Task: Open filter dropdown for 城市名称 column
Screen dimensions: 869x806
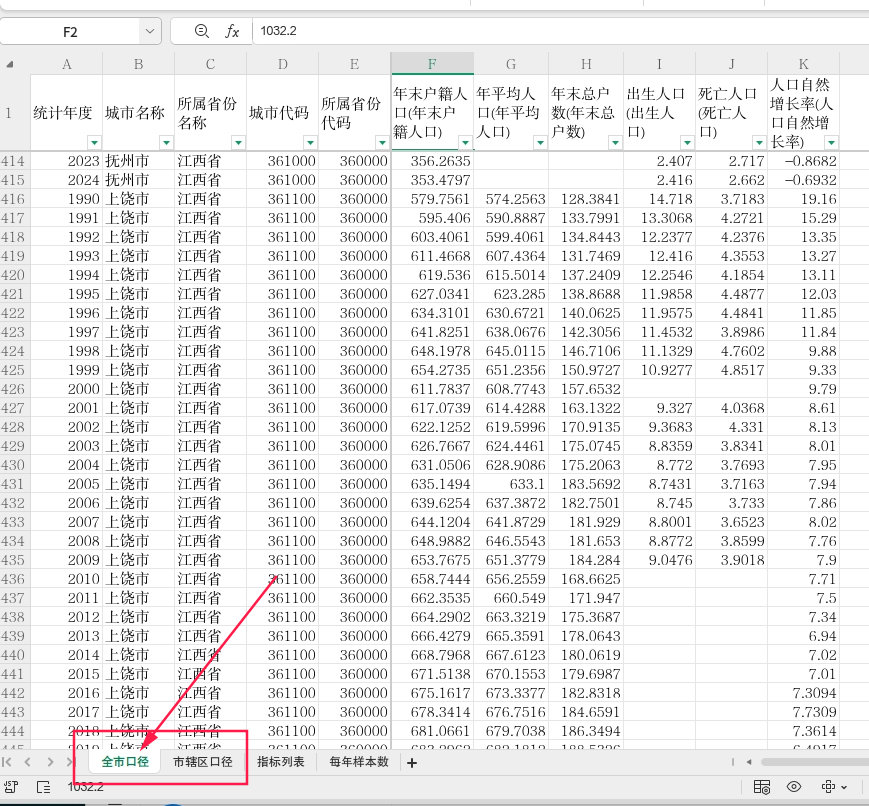Action: tap(166, 142)
